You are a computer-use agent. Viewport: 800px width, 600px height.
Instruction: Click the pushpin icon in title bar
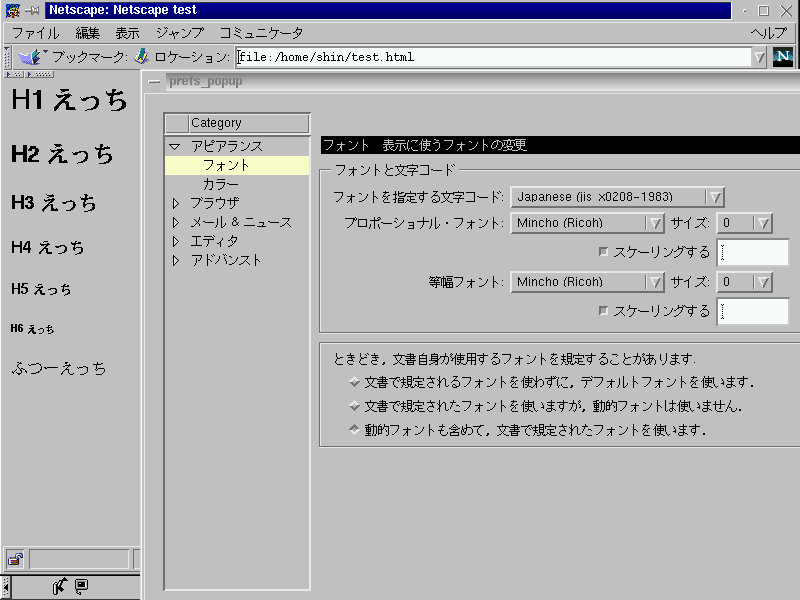[32, 10]
